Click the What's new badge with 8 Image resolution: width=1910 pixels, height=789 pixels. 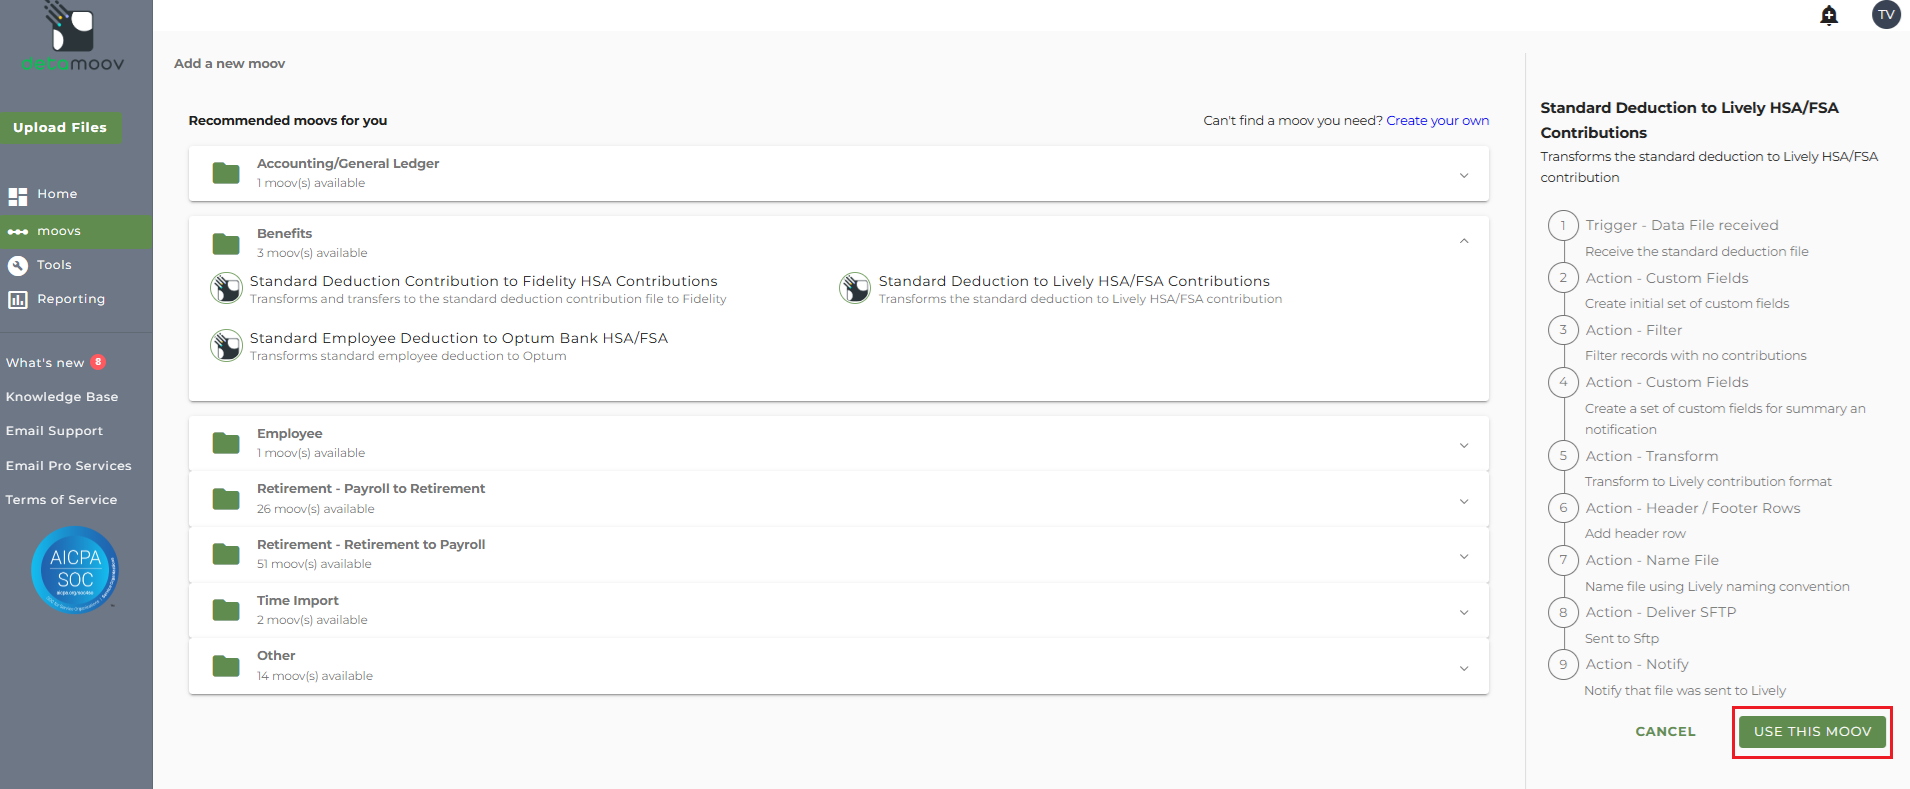click(98, 362)
